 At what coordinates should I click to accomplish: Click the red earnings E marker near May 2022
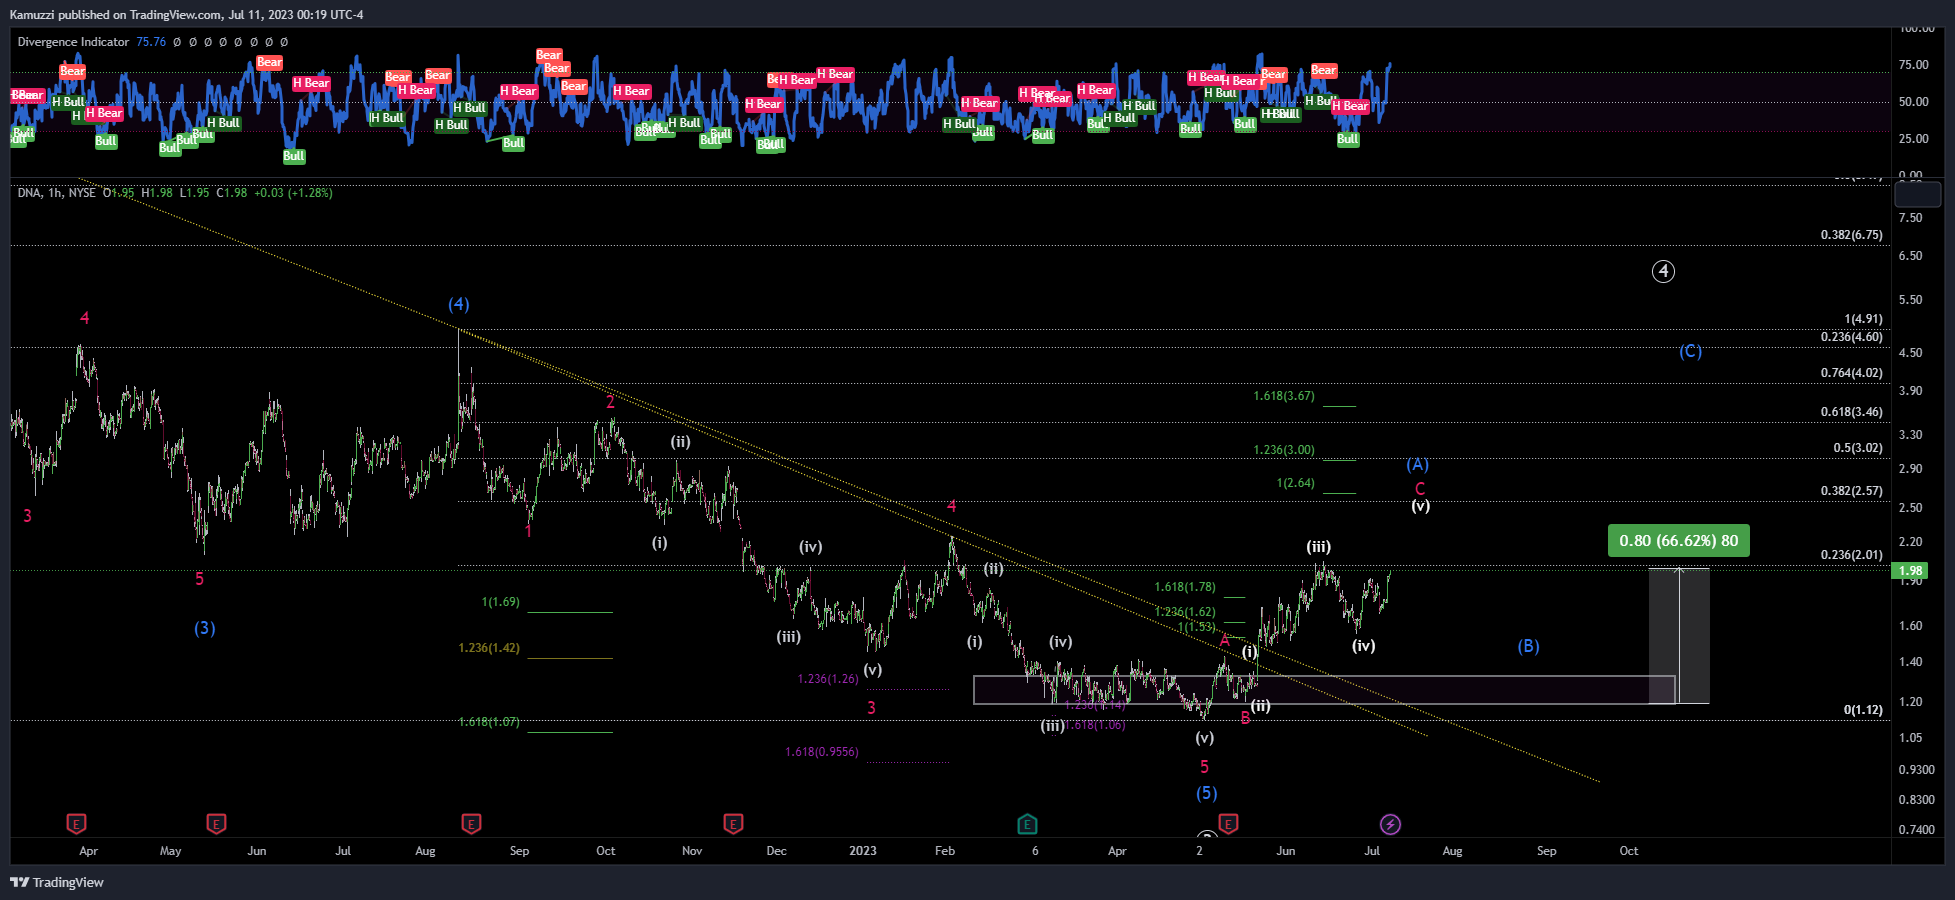click(x=216, y=824)
